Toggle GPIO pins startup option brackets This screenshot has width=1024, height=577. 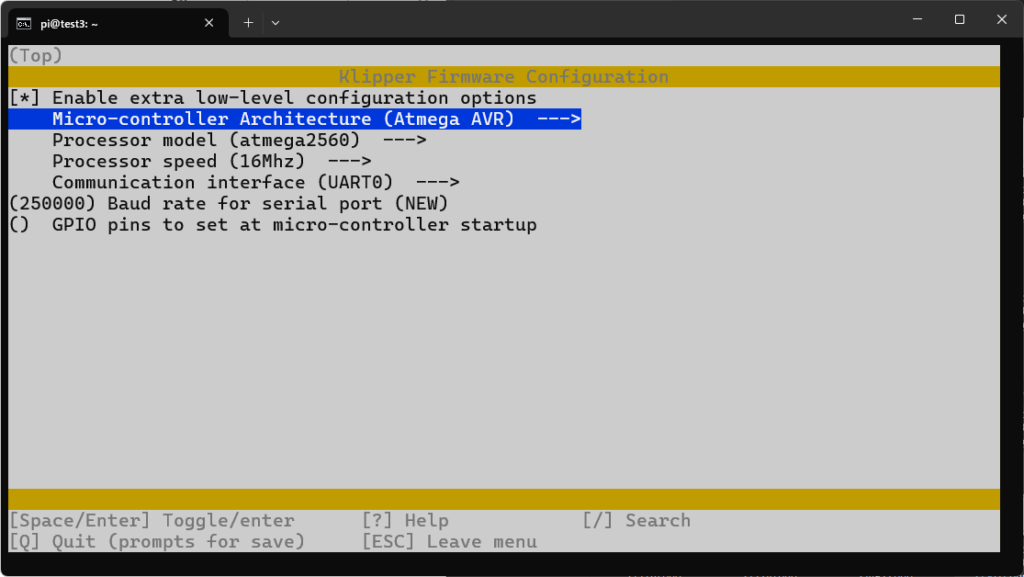pos(19,225)
